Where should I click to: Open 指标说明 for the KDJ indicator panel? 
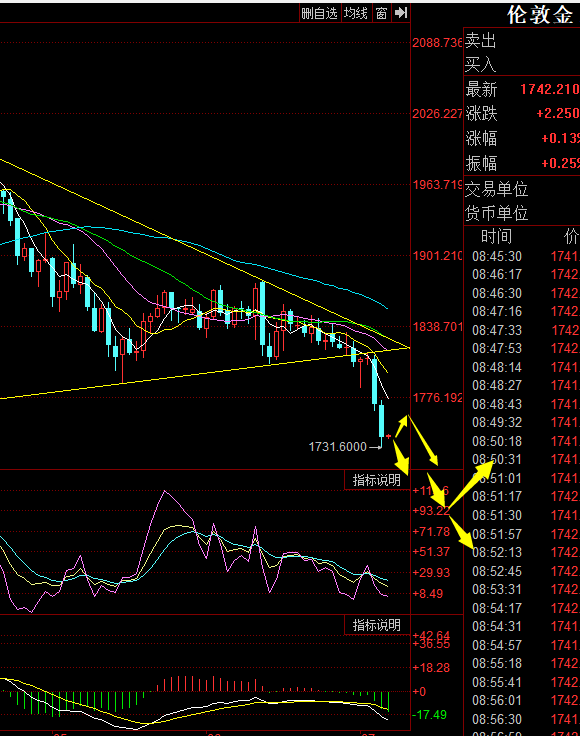click(377, 480)
